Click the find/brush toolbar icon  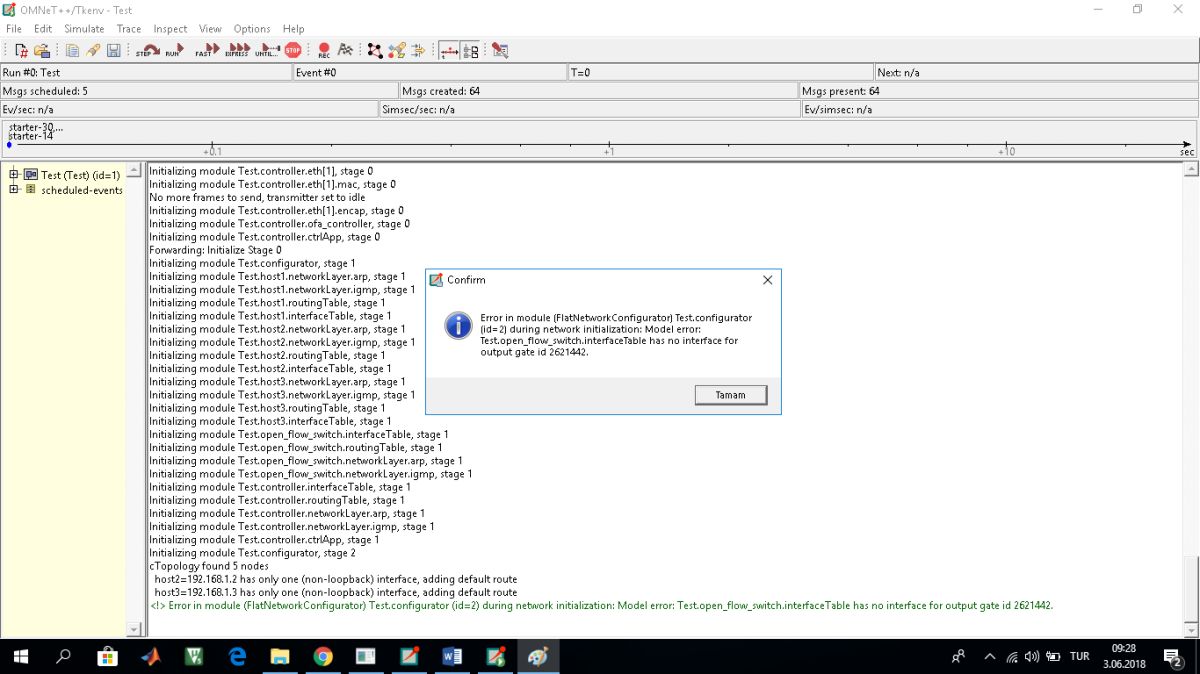93,50
